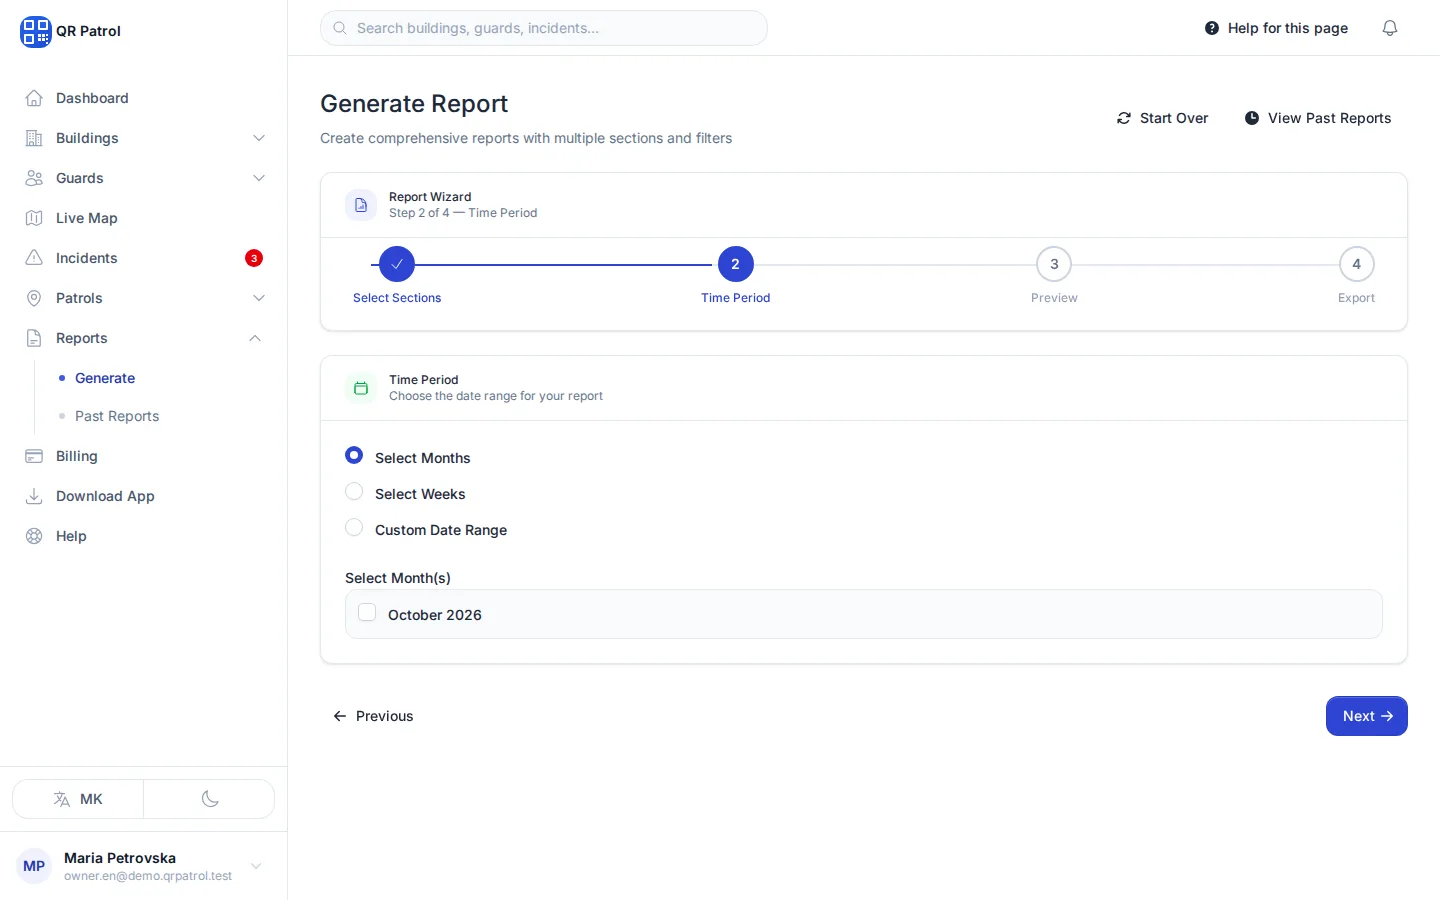The height and width of the screenshot is (900, 1440).
Task: Open the Maria Petrovska account dropdown
Action: click(x=143, y=866)
